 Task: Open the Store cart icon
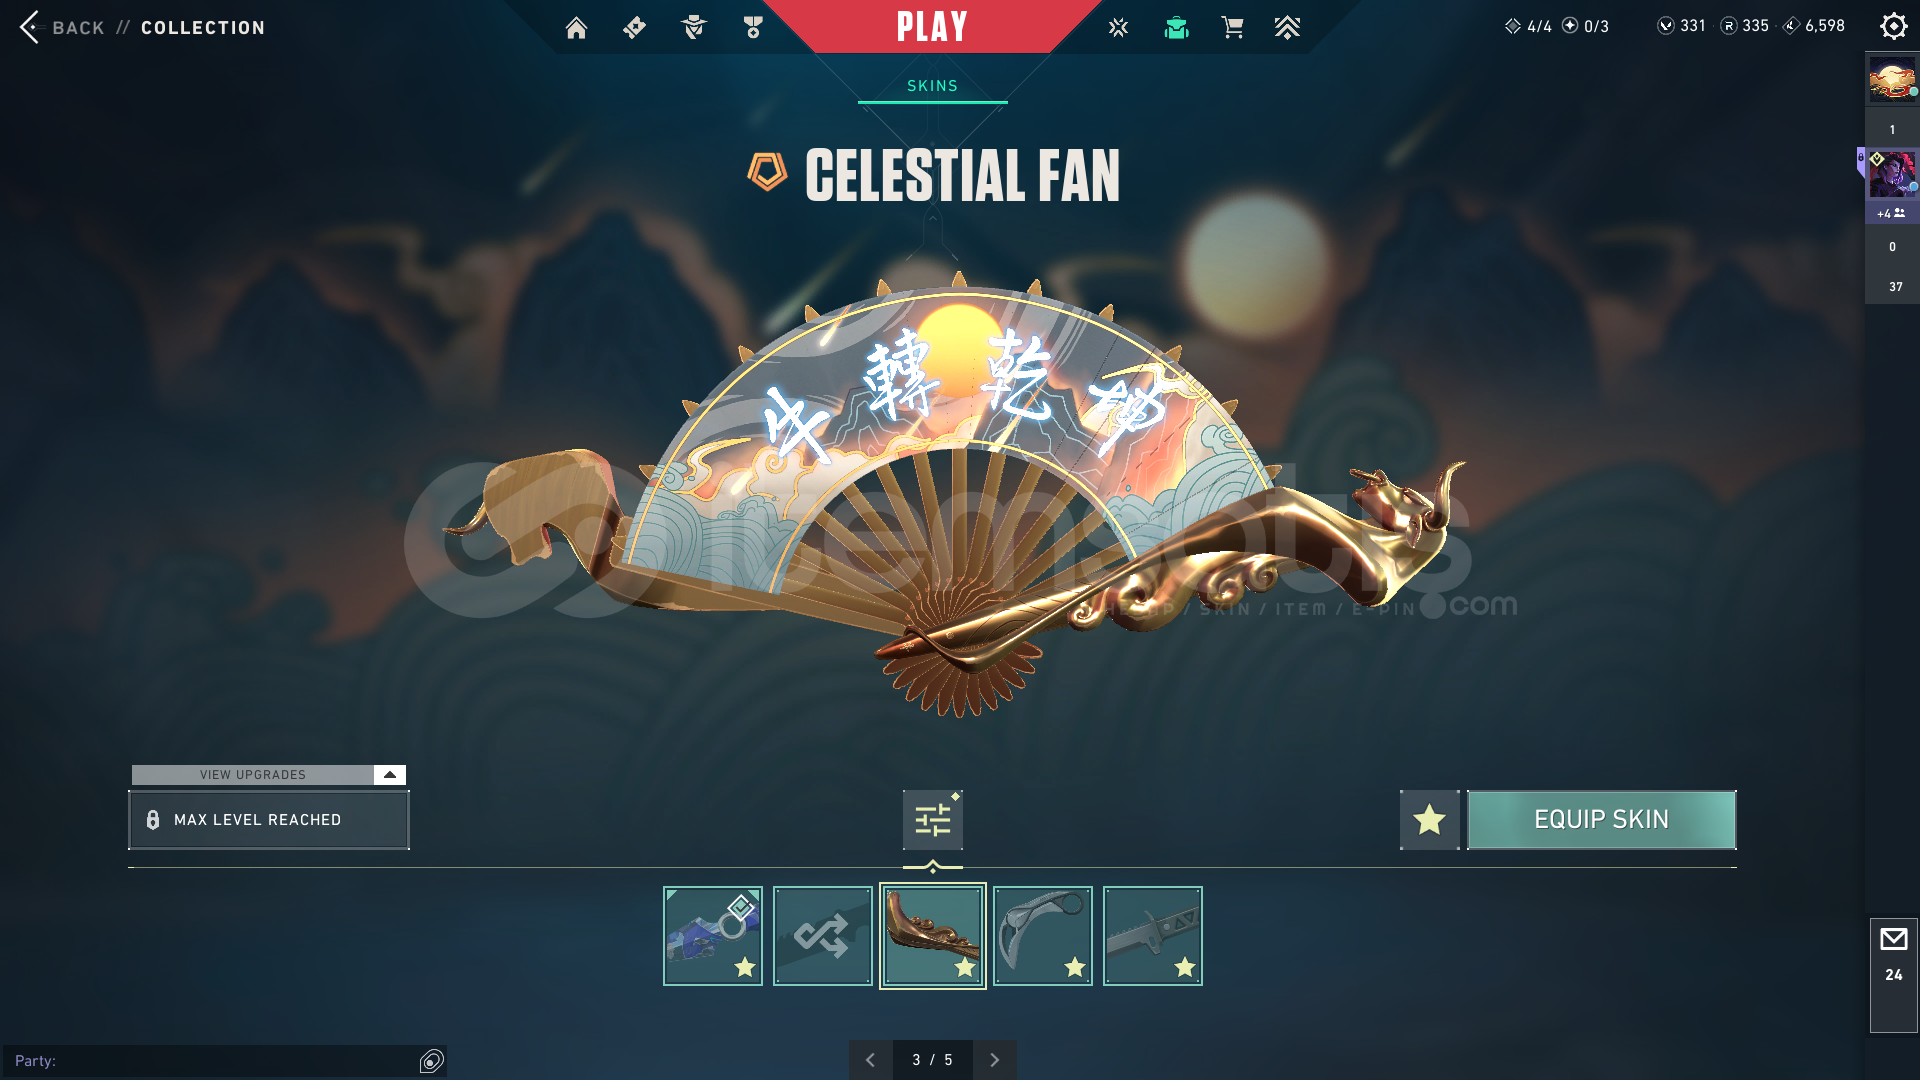(1232, 28)
